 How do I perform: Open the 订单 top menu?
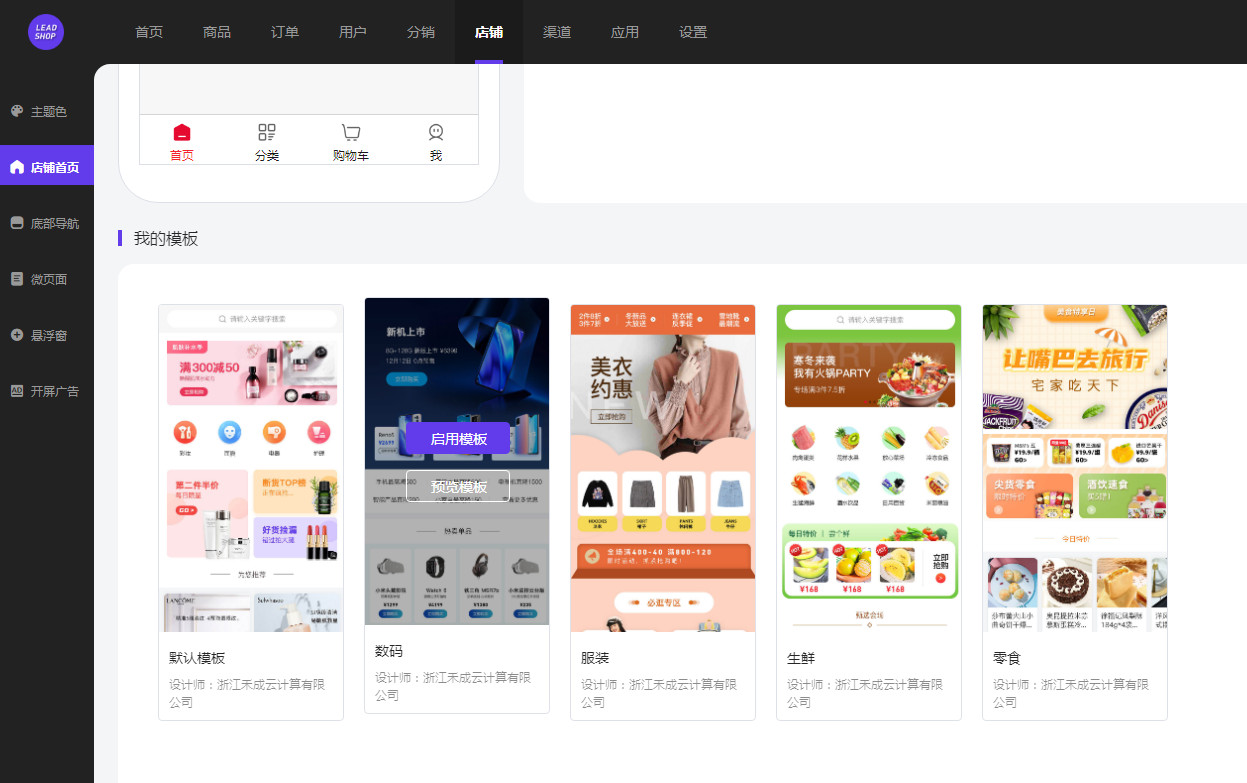(x=285, y=32)
